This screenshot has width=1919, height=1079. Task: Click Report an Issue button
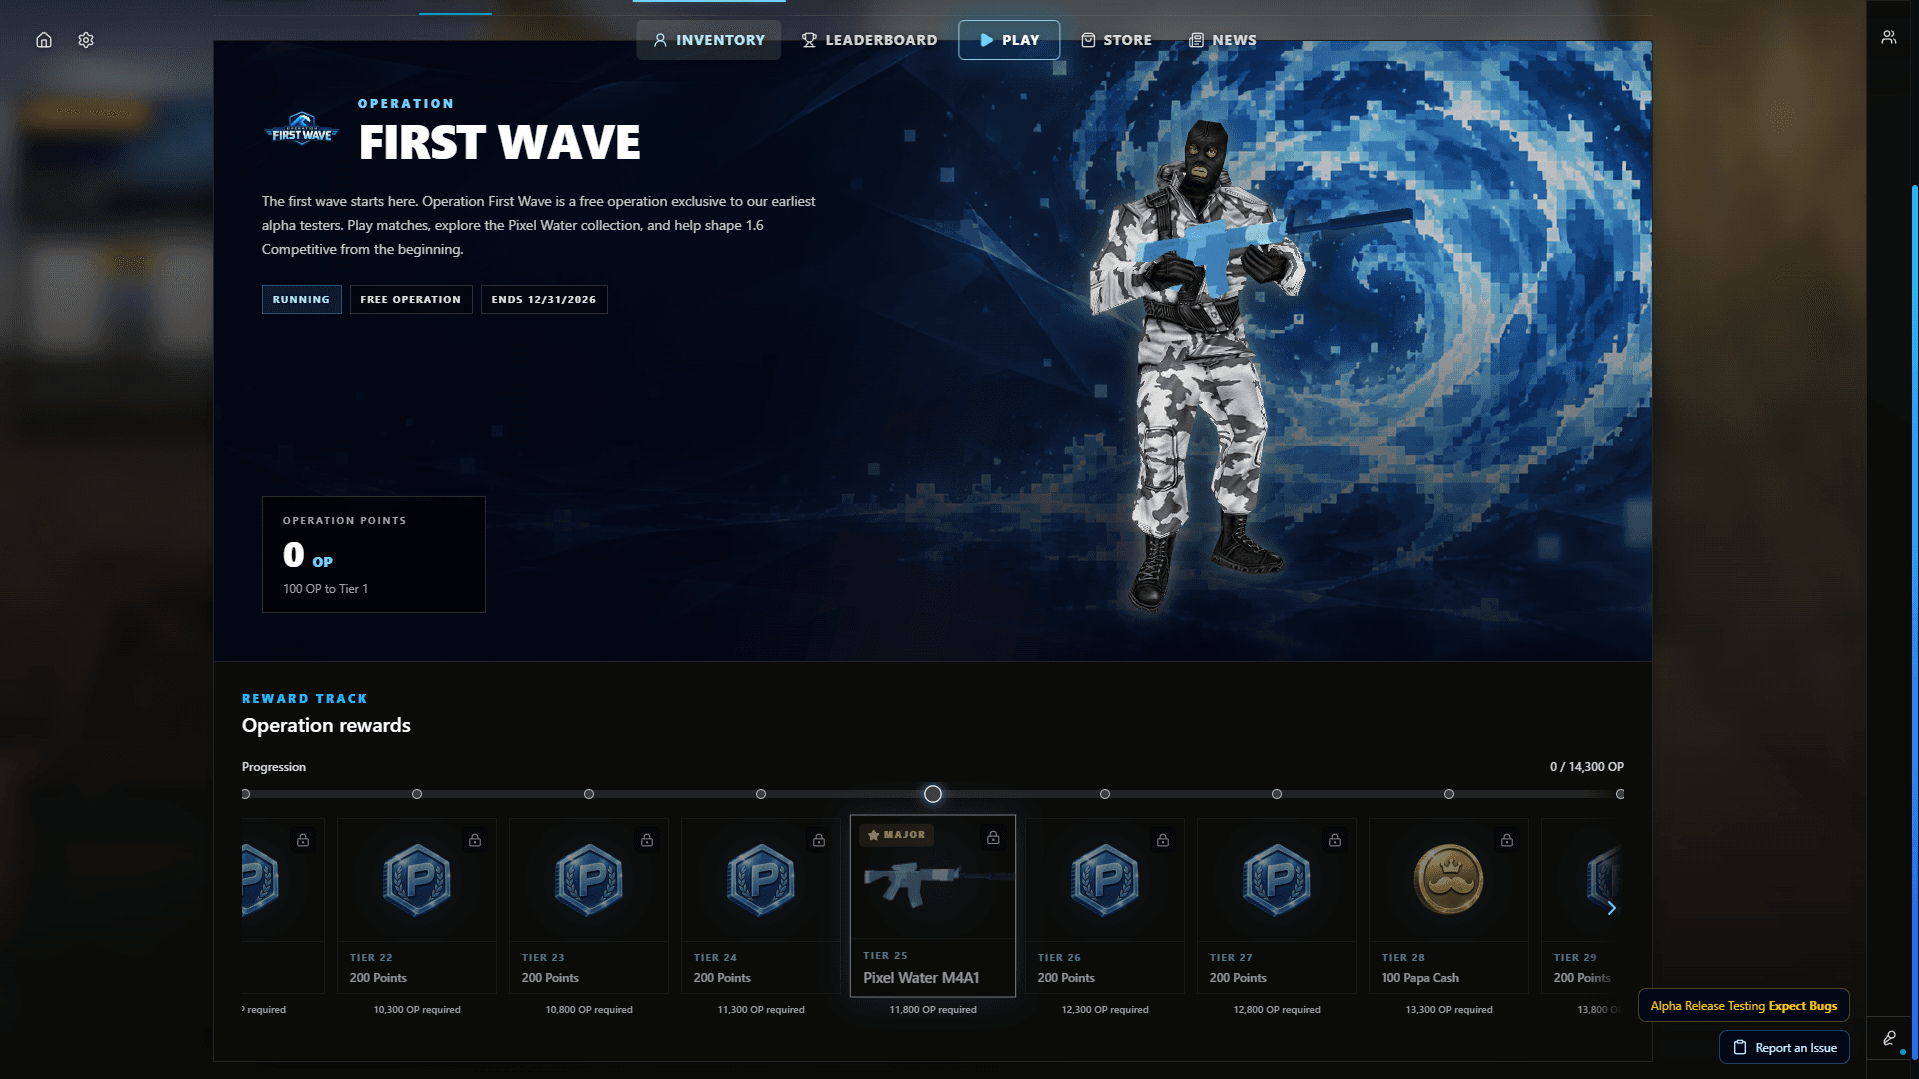(1784, 1047)
